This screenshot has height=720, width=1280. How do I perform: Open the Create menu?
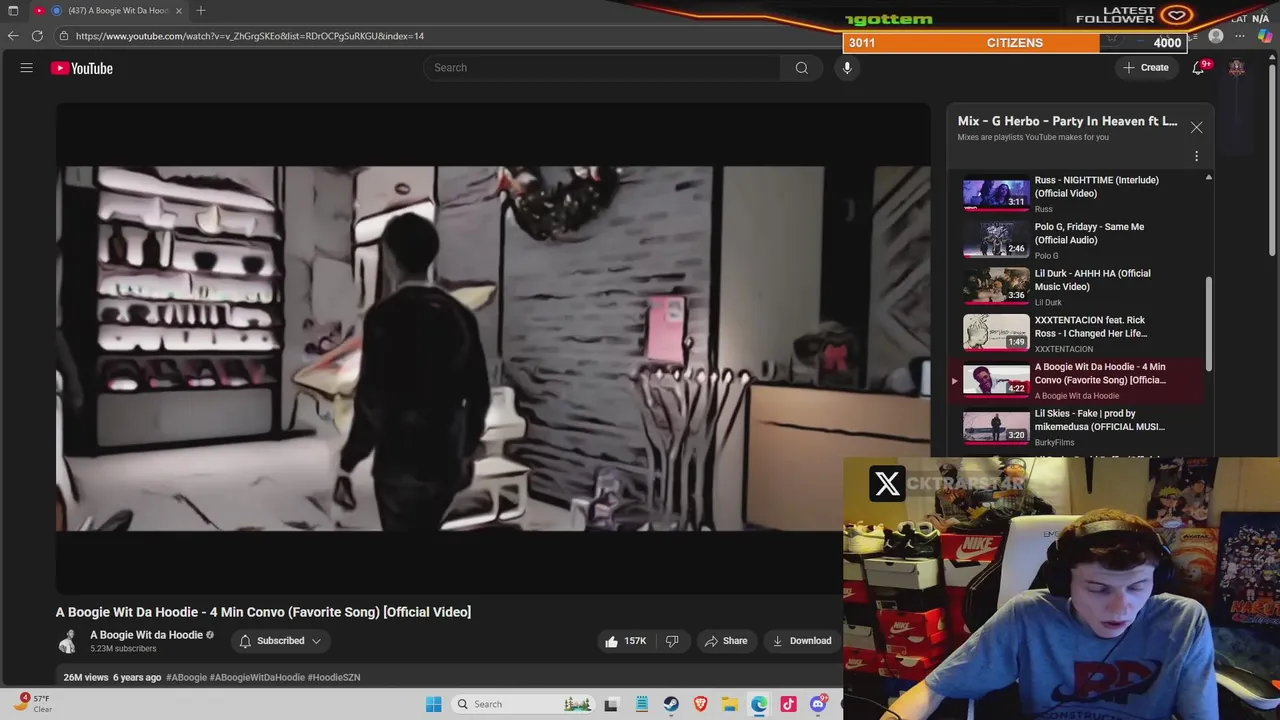1146,68
